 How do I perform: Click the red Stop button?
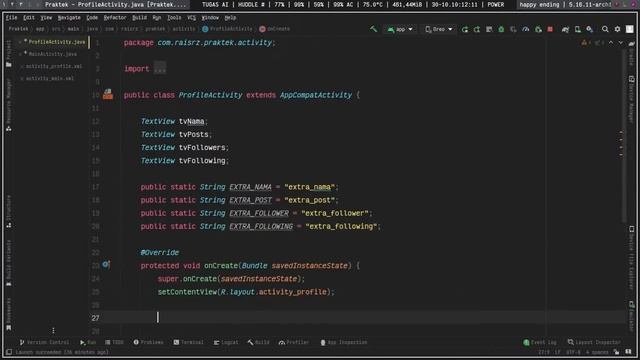pos(550,29)
